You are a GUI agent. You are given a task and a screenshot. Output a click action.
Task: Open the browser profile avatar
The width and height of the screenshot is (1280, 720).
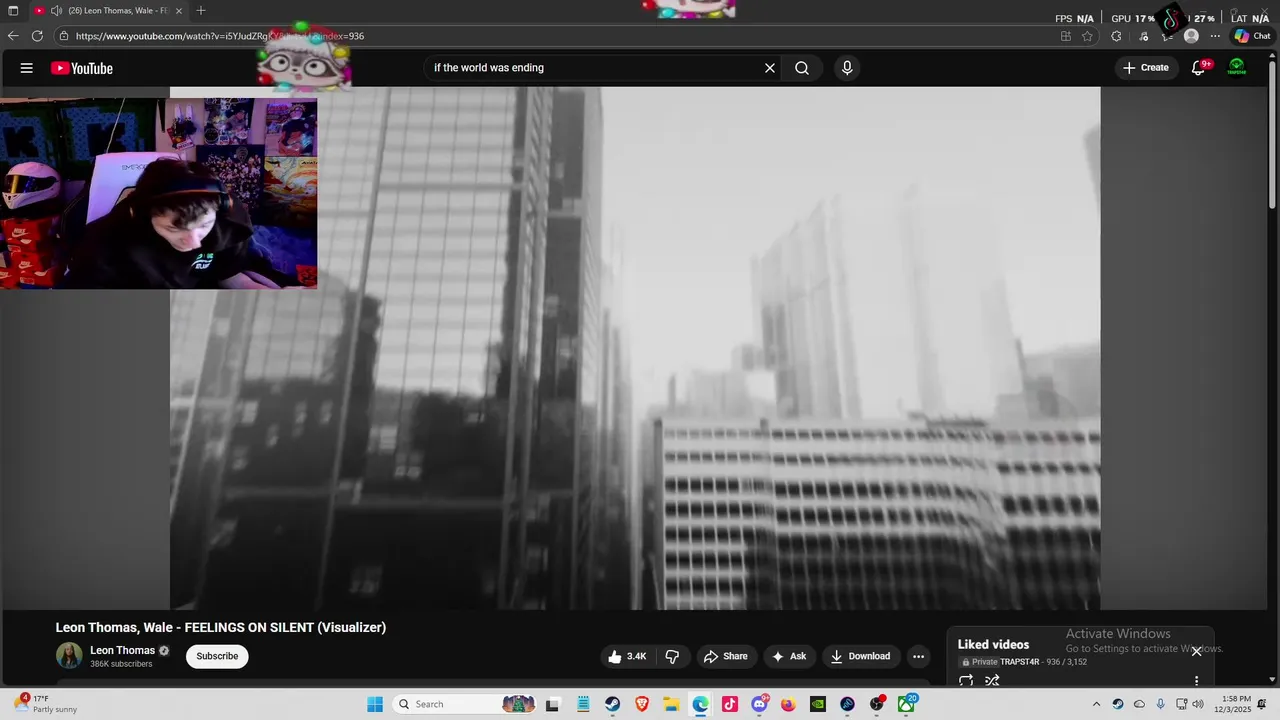1191,36
